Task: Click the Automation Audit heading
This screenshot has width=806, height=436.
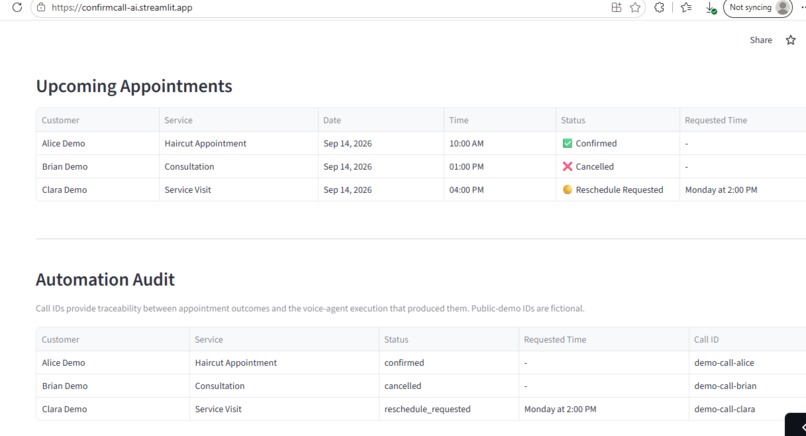Action: click(x=105, y=280)
